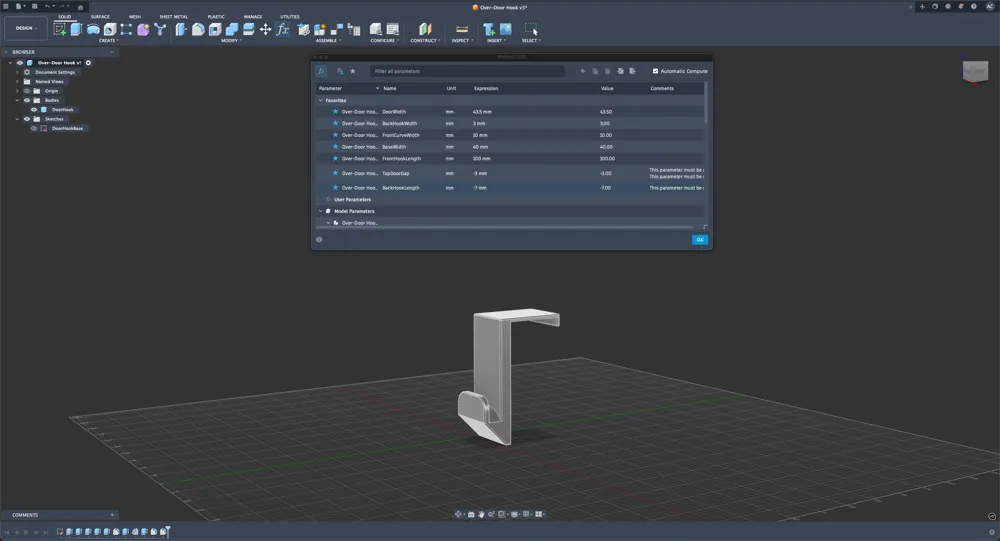Click timeline play button
This screenshot has width=1000, height=541.
[x=26, y=532]
